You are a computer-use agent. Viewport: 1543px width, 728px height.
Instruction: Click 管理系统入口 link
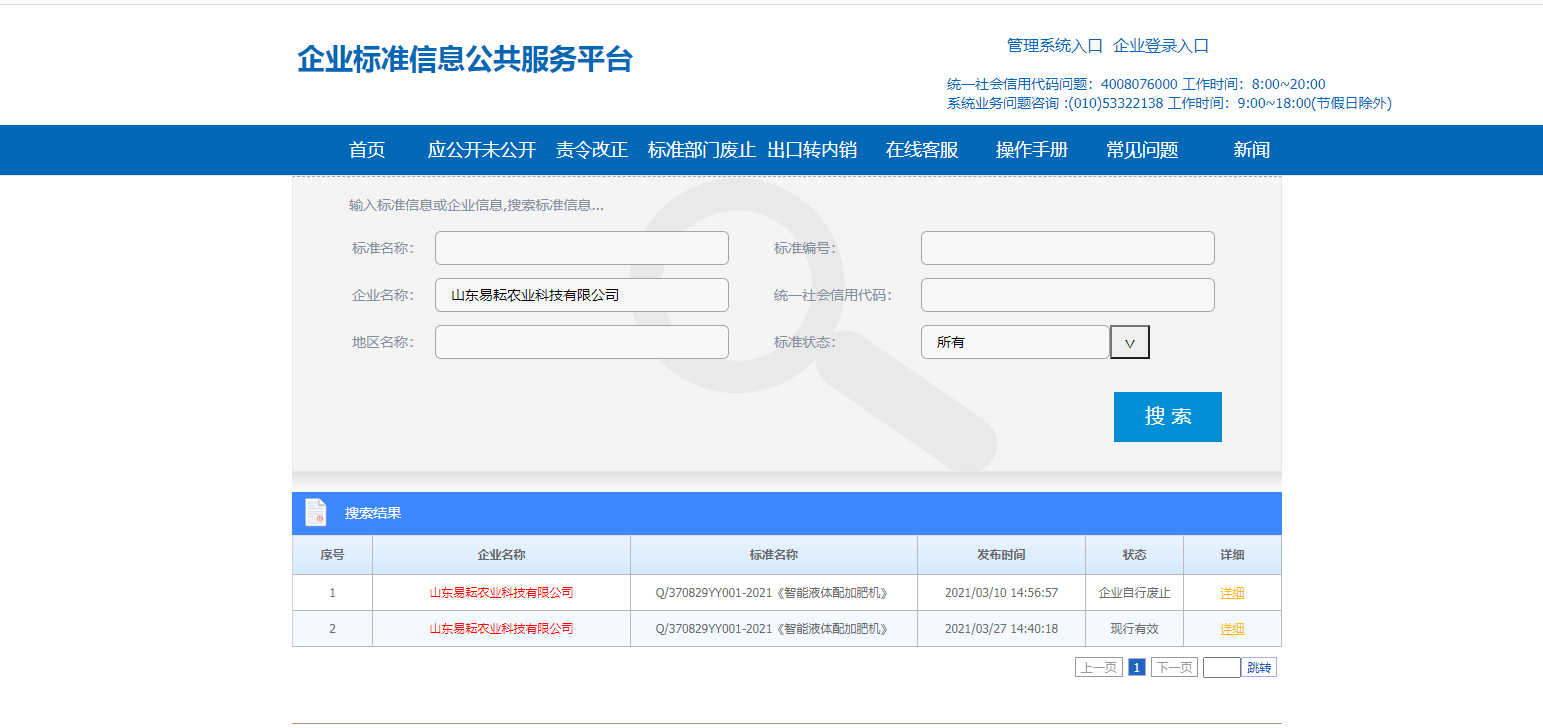[x=1054, y=46]
